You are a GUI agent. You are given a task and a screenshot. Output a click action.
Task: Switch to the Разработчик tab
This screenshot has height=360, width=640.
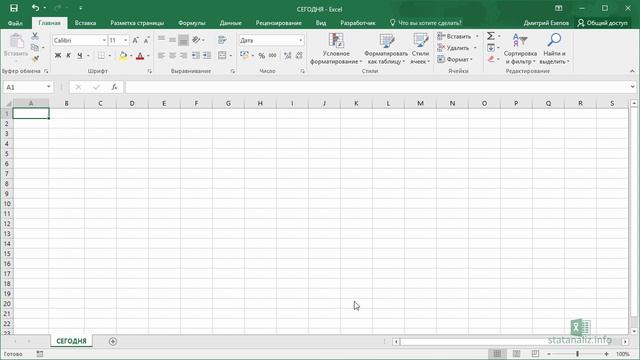click(358, 23)
